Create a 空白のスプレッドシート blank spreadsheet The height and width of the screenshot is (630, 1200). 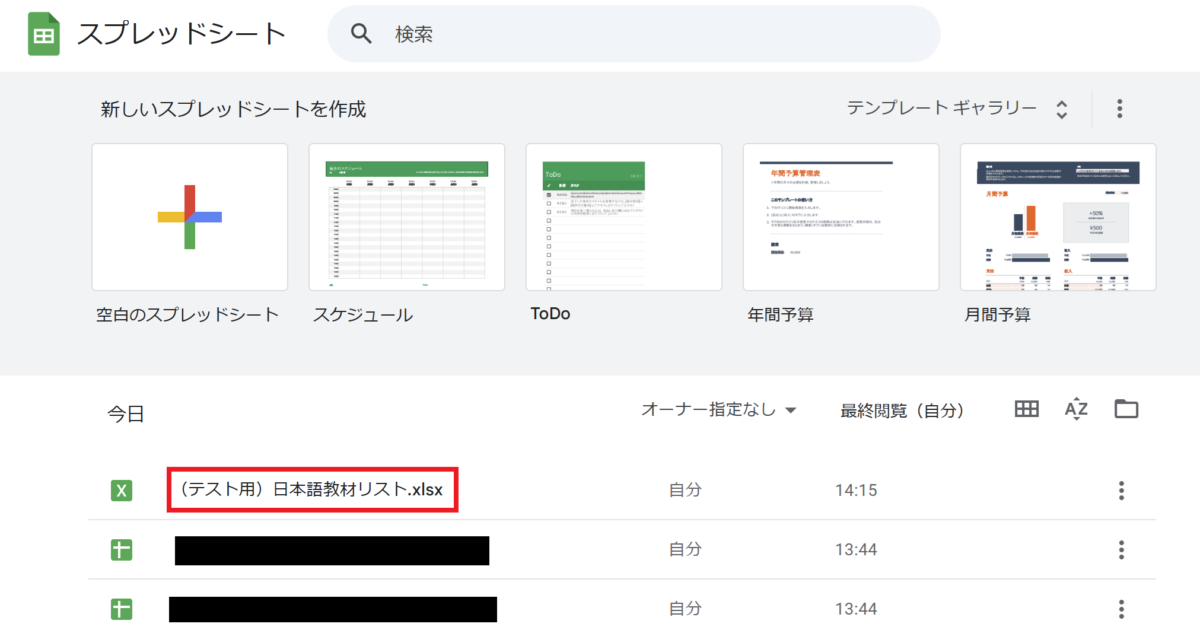coord(189,217)
